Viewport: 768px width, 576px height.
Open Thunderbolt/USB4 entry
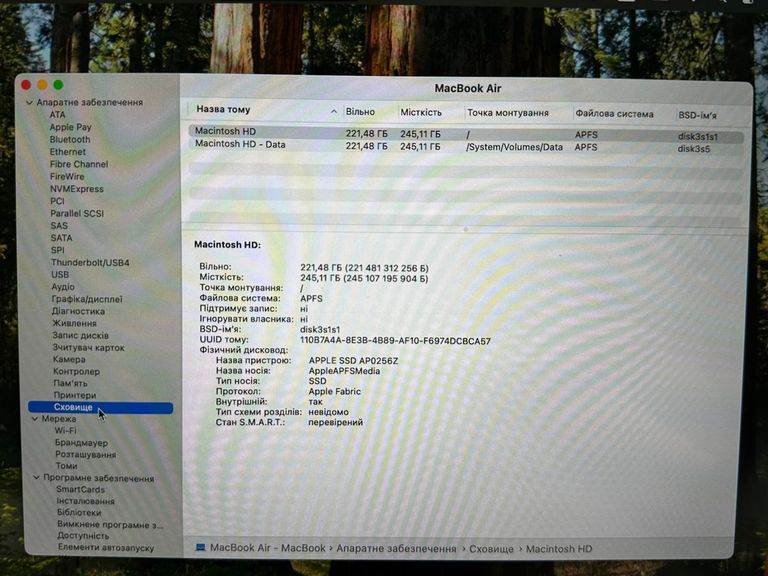(90, 263)
